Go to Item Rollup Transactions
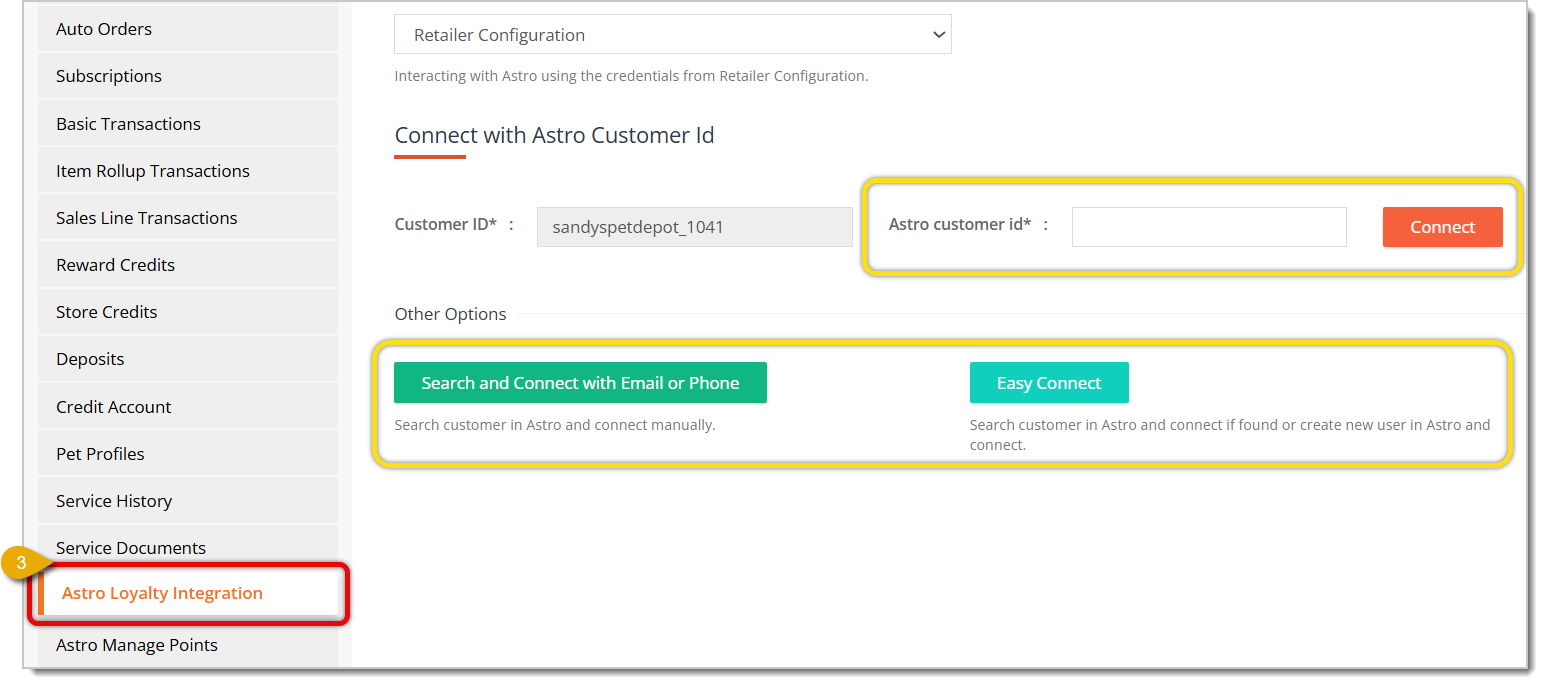 coord(188,171)
